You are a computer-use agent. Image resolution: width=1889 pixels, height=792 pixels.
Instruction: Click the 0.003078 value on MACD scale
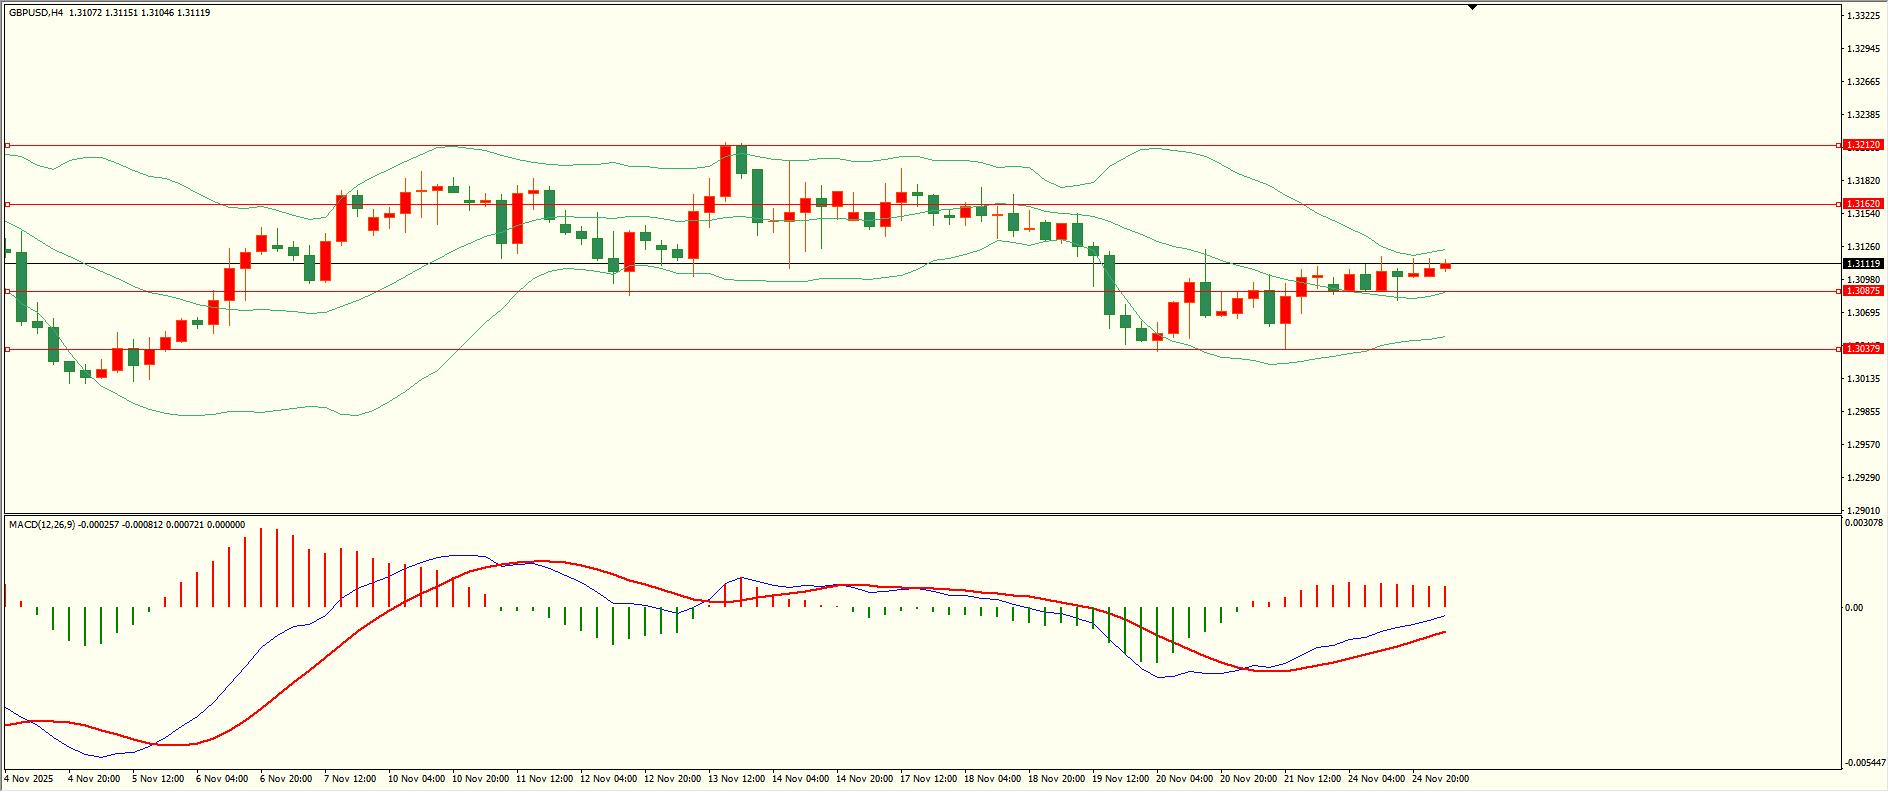1863,523
